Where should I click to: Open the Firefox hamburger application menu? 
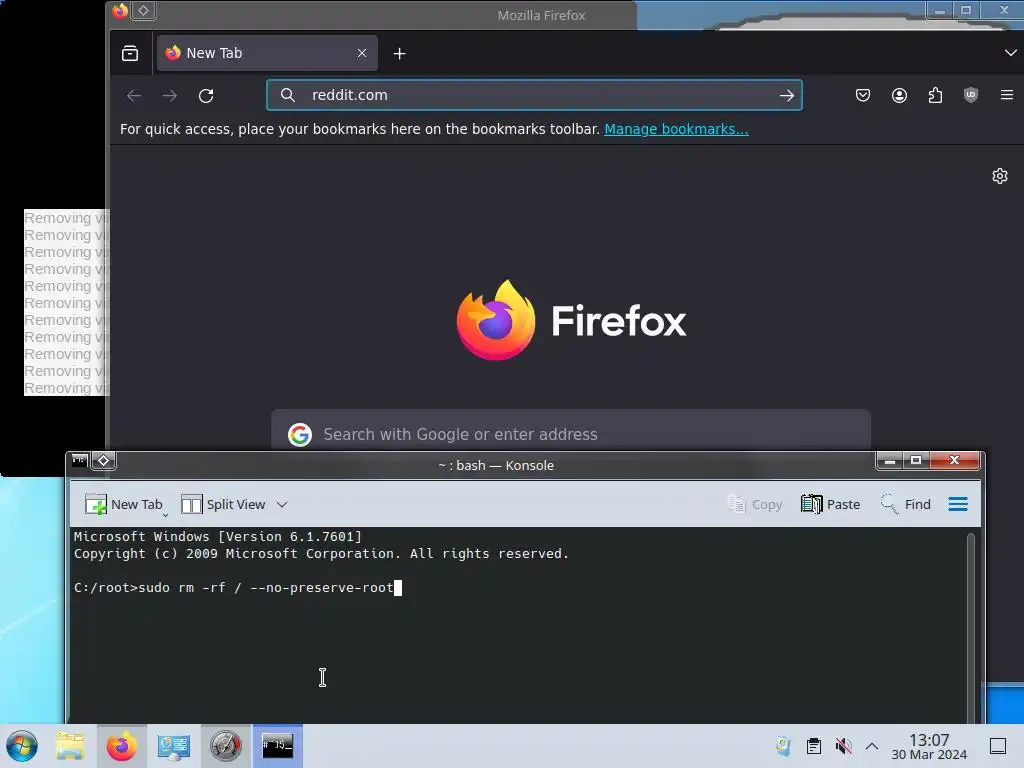click(x=1006, y=95)
